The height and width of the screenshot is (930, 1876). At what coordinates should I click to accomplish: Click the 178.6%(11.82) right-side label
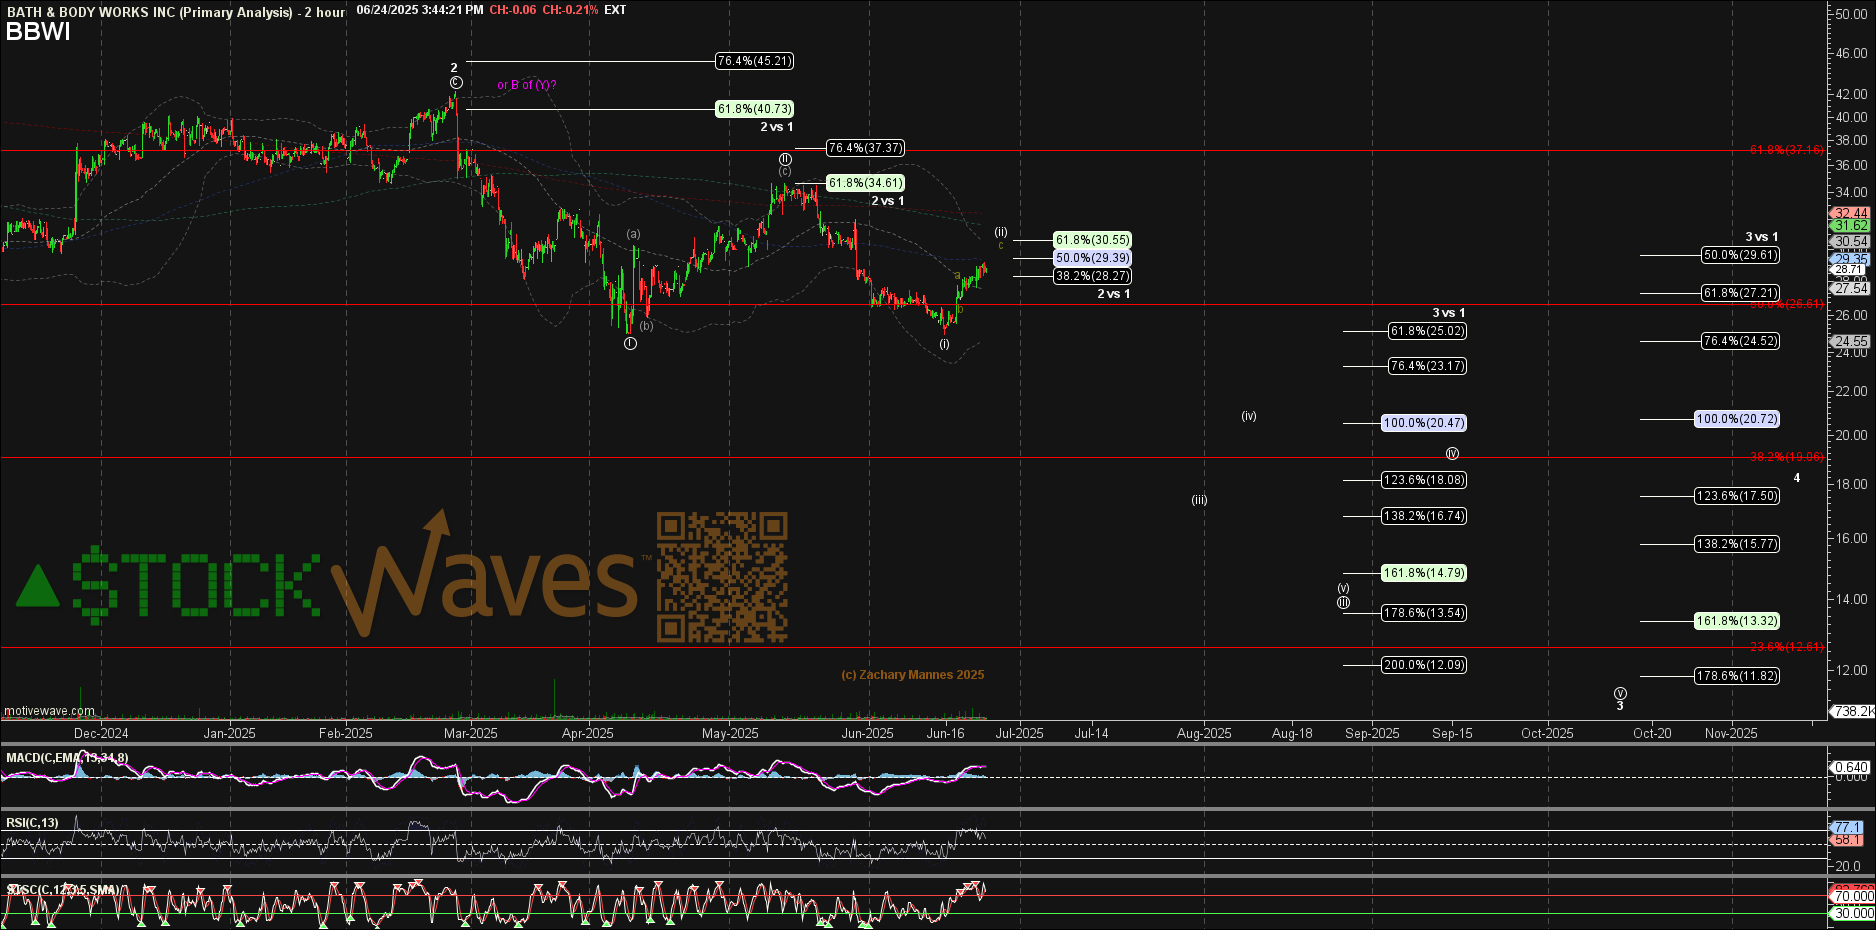pos(1737,676)
